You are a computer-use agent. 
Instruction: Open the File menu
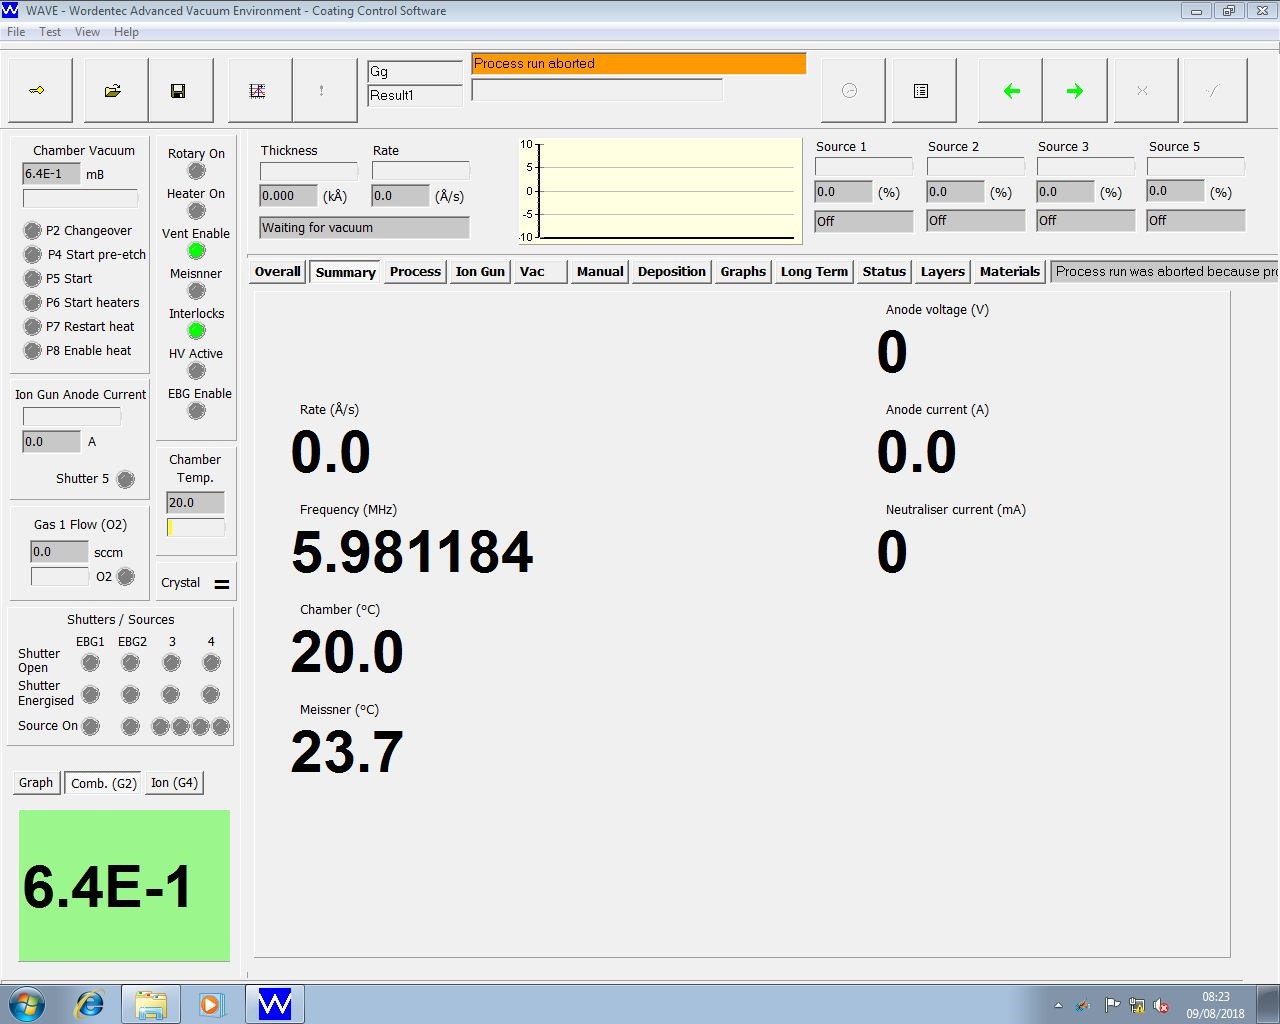[x=16, y=32]
